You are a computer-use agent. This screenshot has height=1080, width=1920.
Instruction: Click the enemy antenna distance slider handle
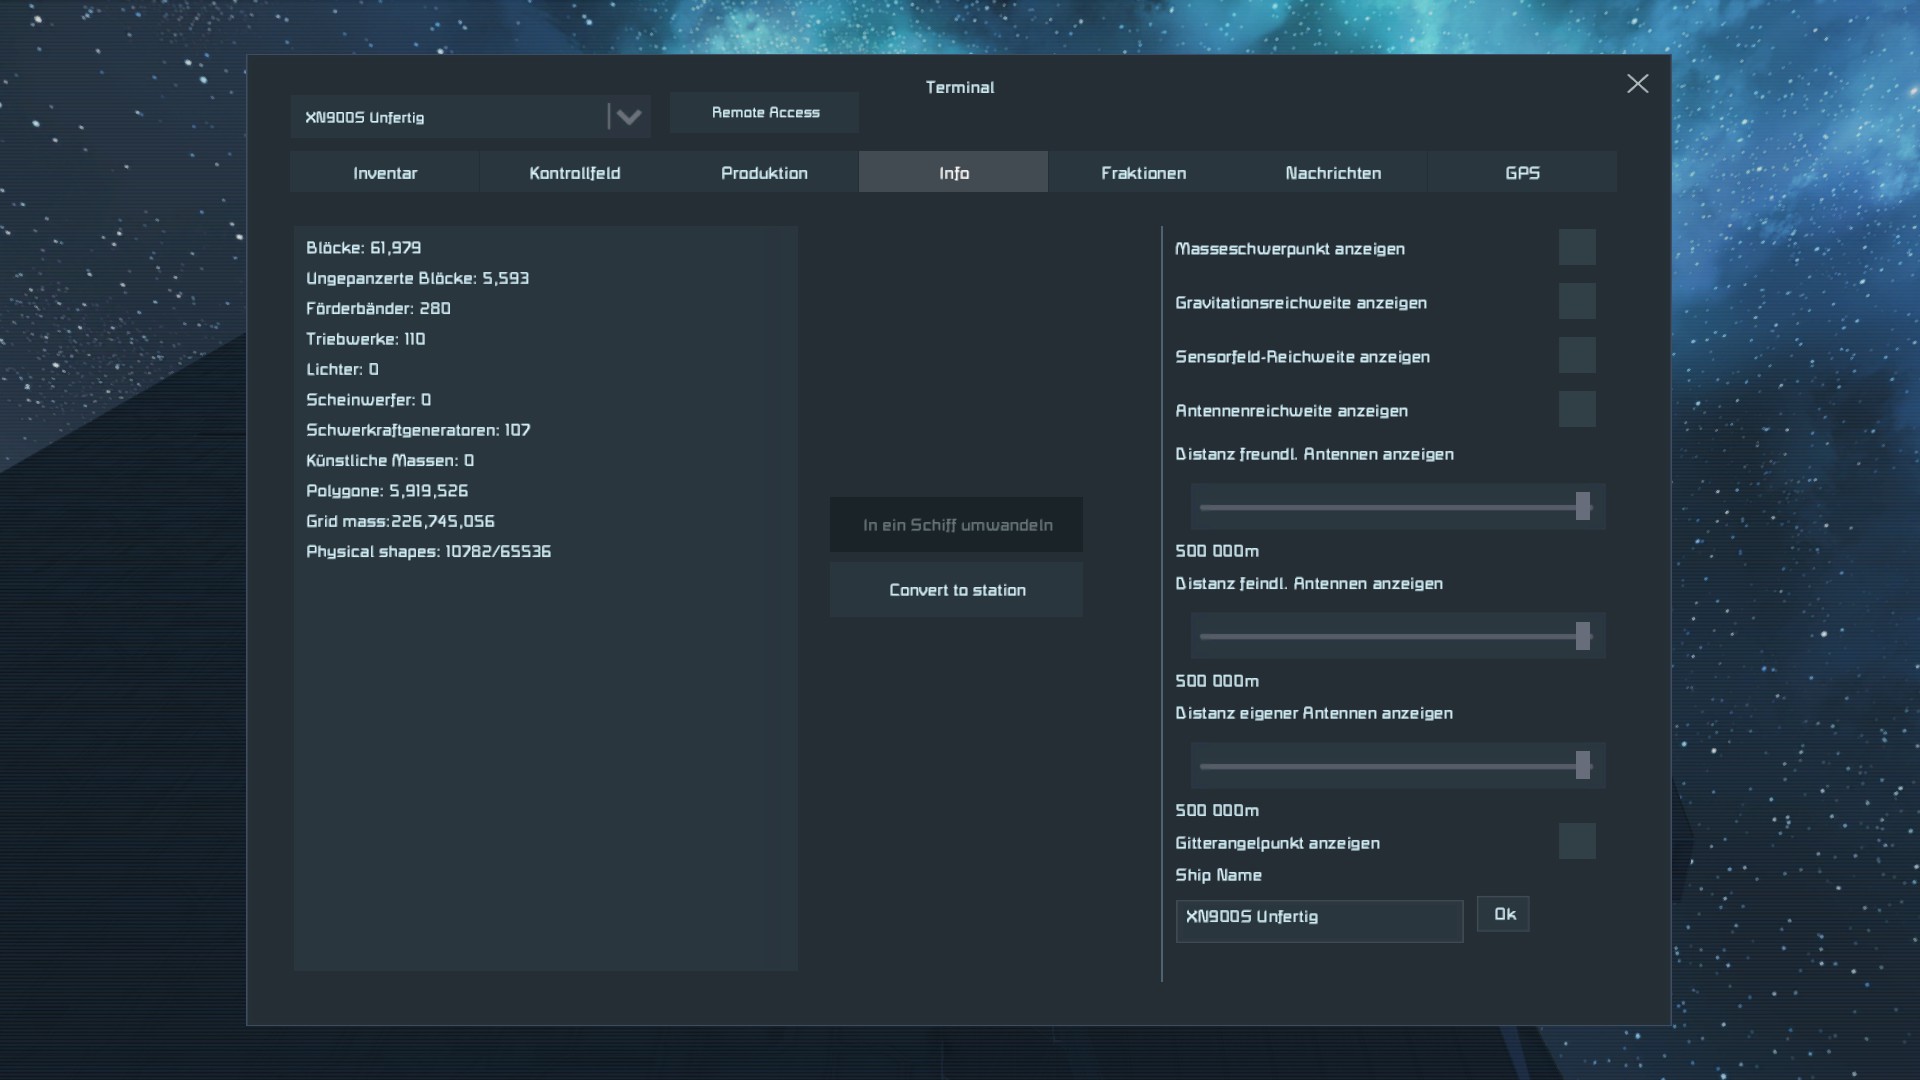pos(1582,636)
